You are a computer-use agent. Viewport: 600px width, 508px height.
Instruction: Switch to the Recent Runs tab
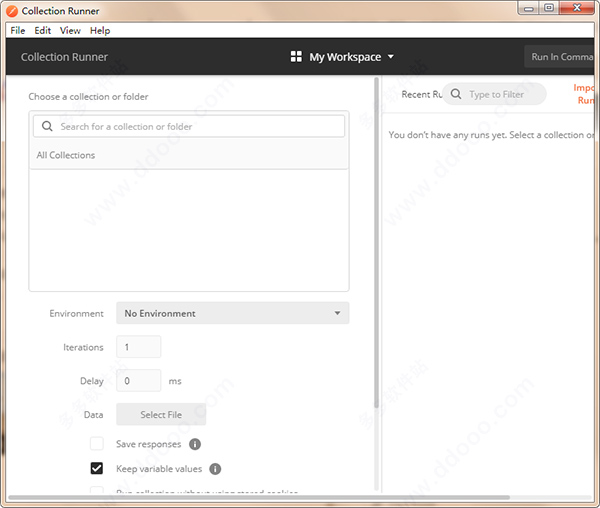[x=421, y=94]
